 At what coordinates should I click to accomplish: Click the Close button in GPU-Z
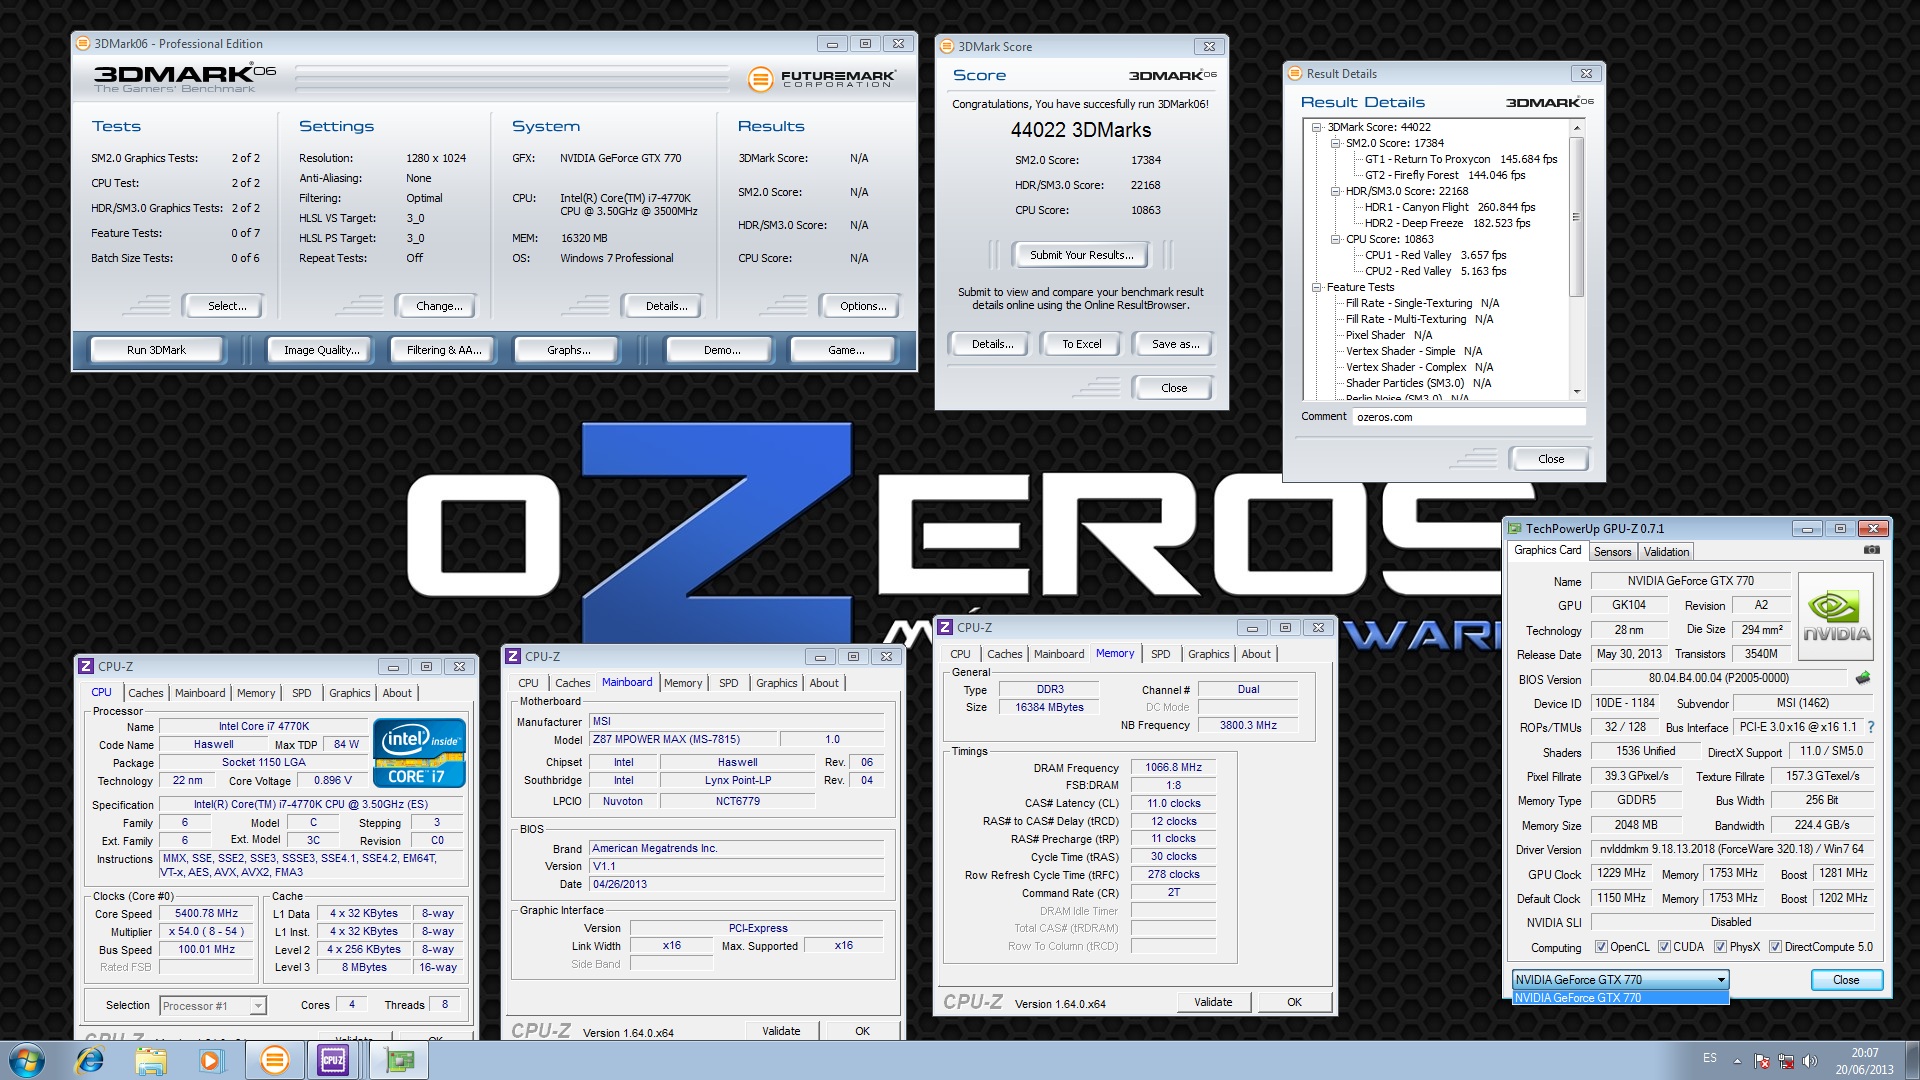point(1846,980)
